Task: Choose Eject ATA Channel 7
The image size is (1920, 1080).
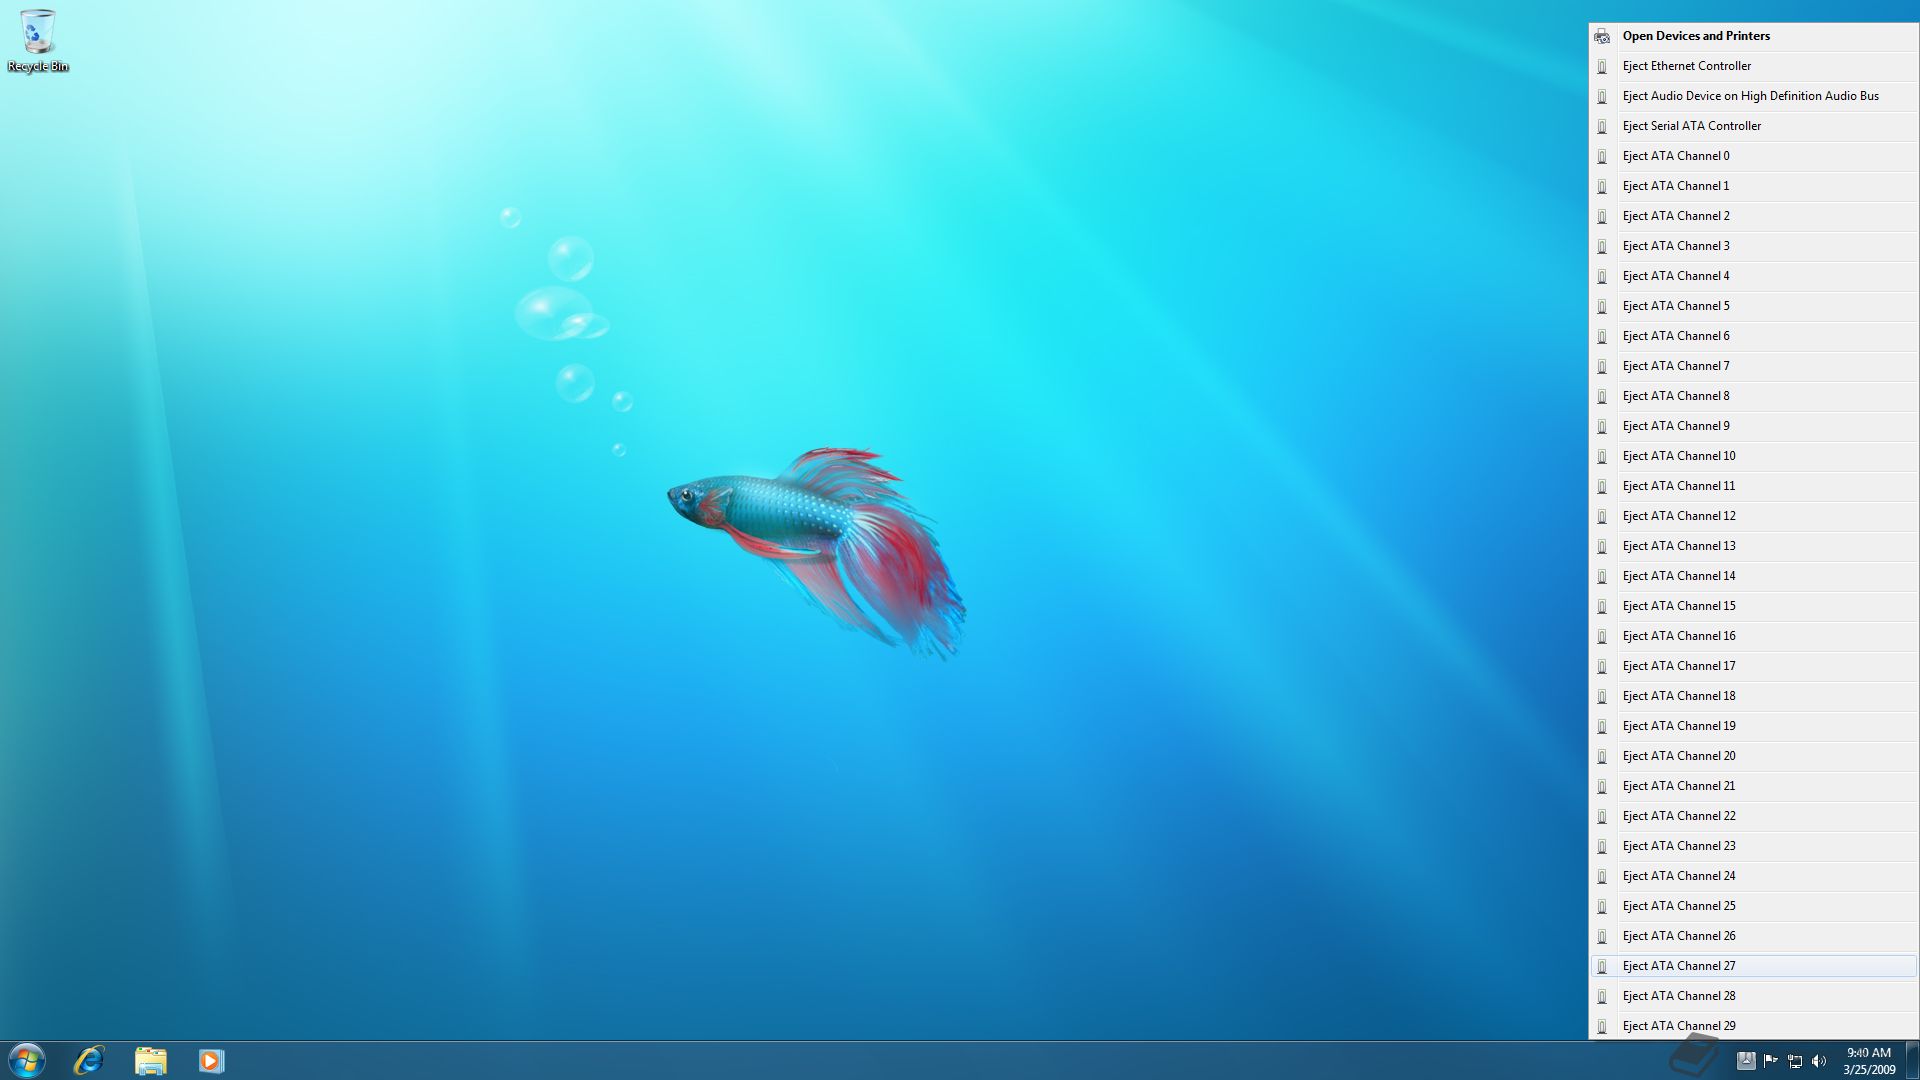Action: tap(1753, 366)
